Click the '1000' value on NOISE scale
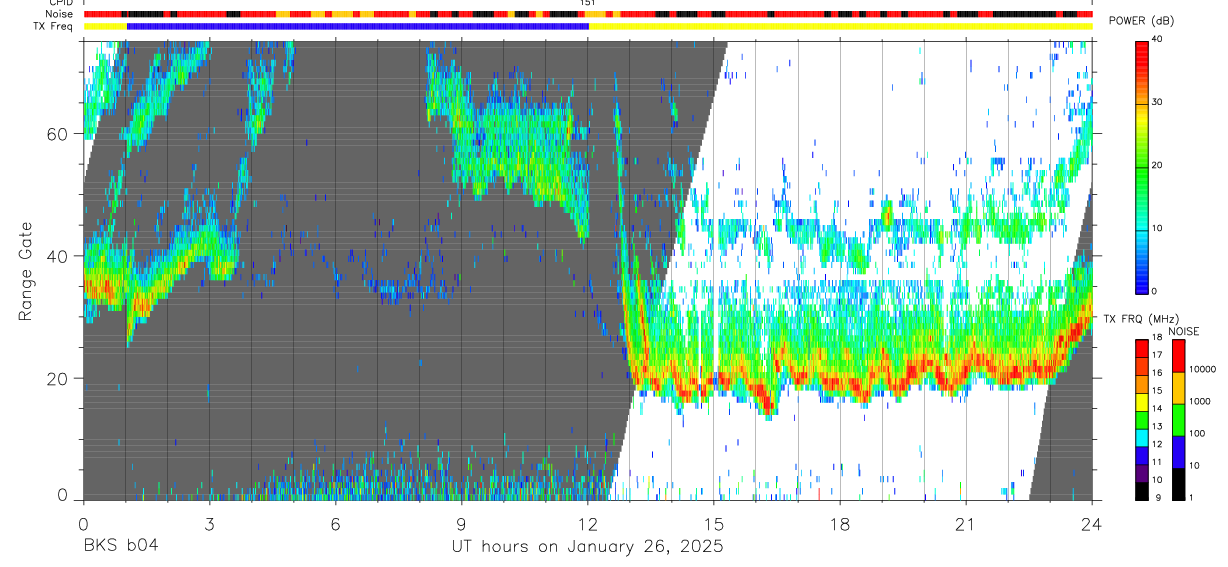This screenshot has width=1228, height=567. click(x=1201, y=401)
